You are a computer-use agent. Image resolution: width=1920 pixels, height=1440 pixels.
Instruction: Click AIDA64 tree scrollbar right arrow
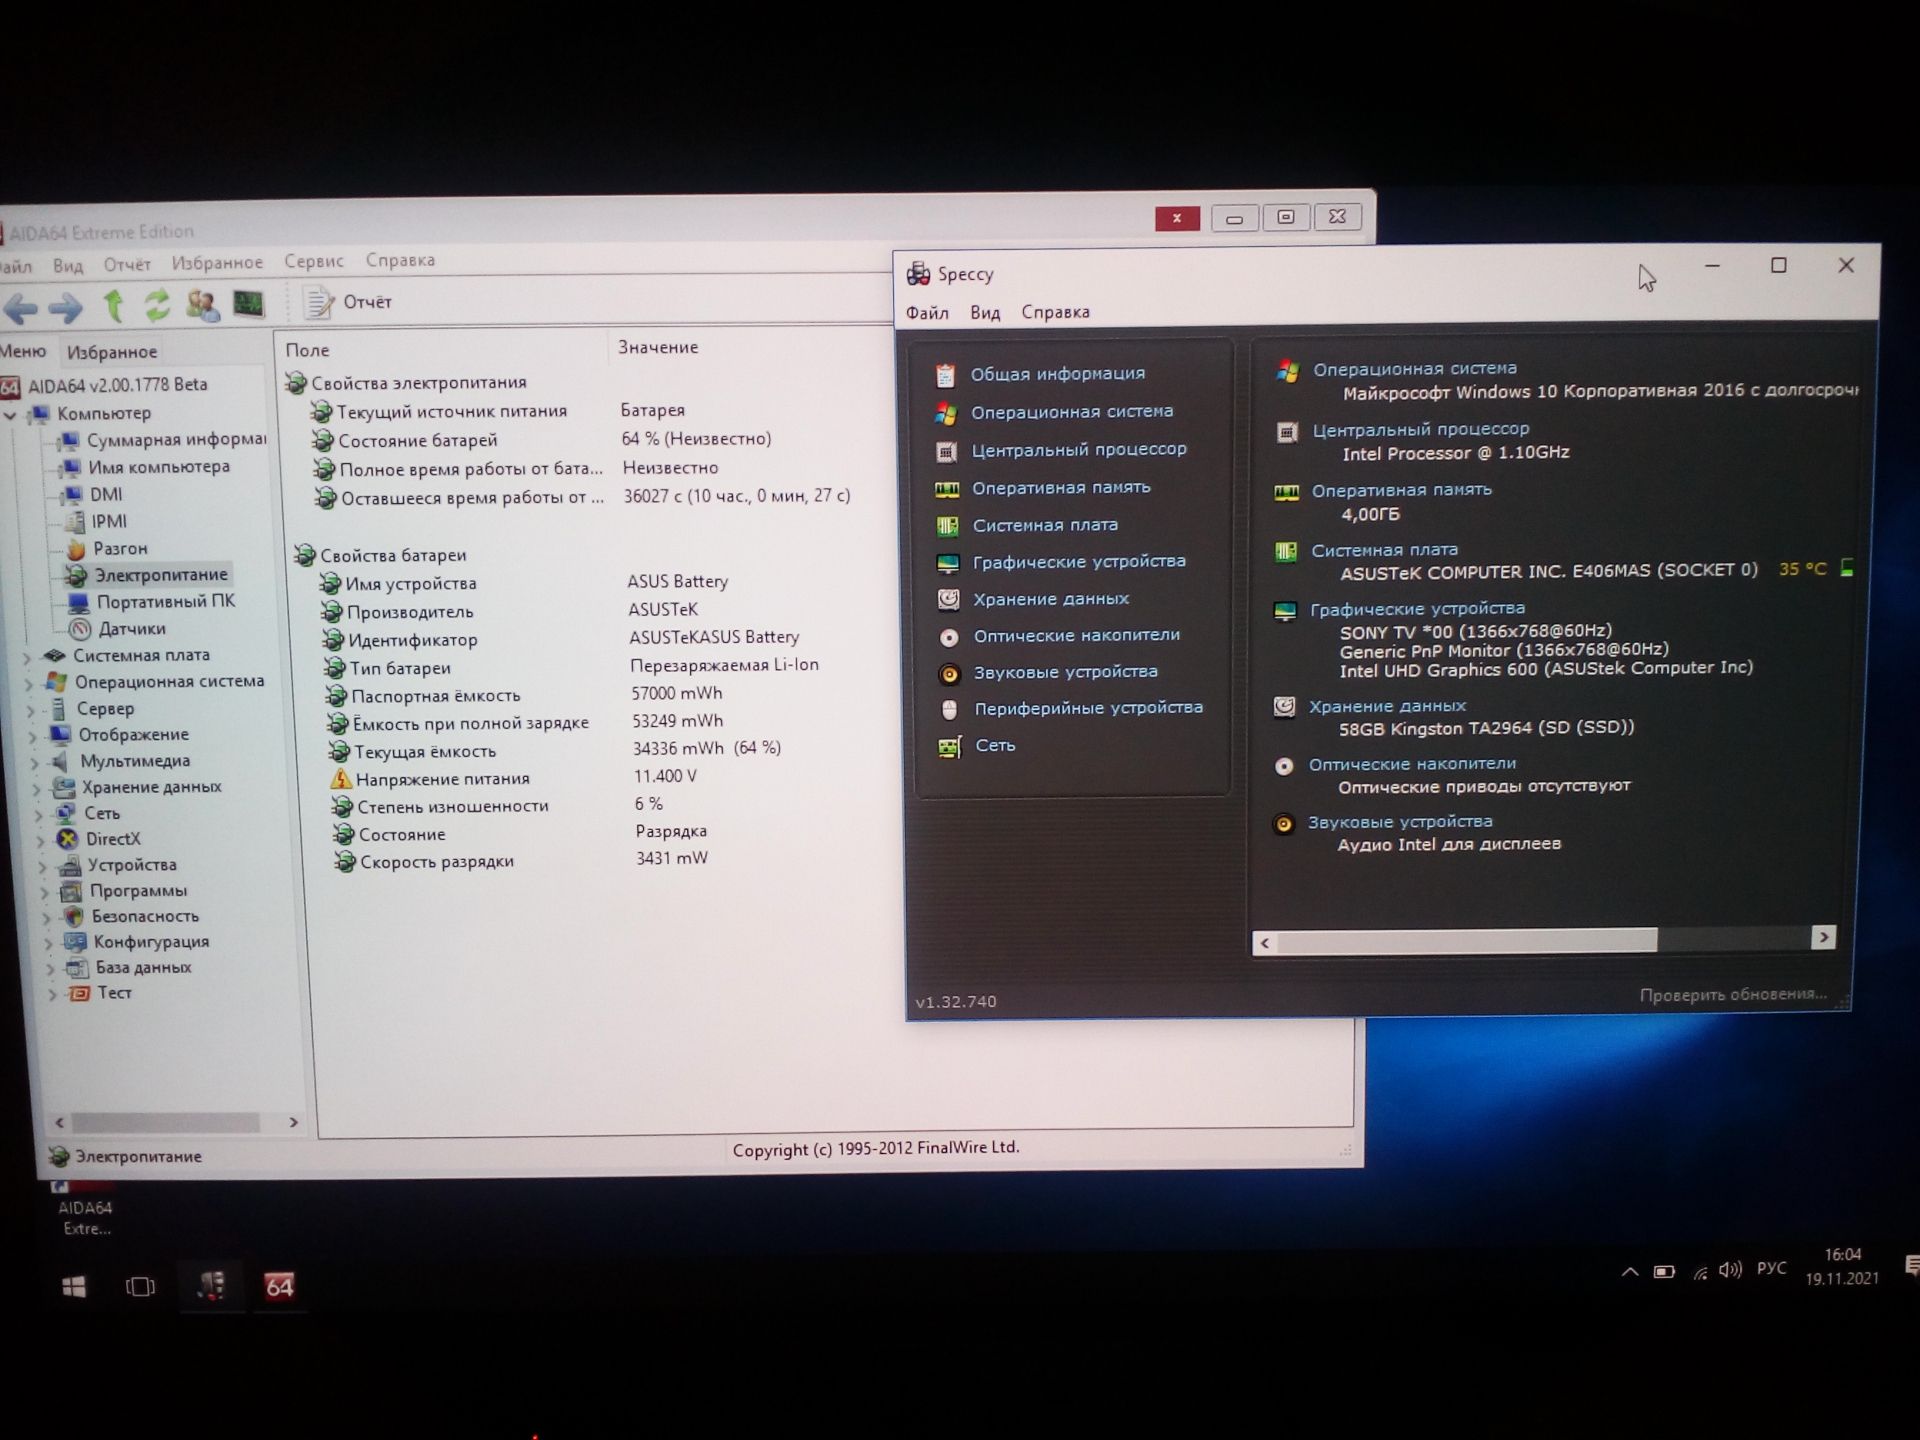point(293,1123)
